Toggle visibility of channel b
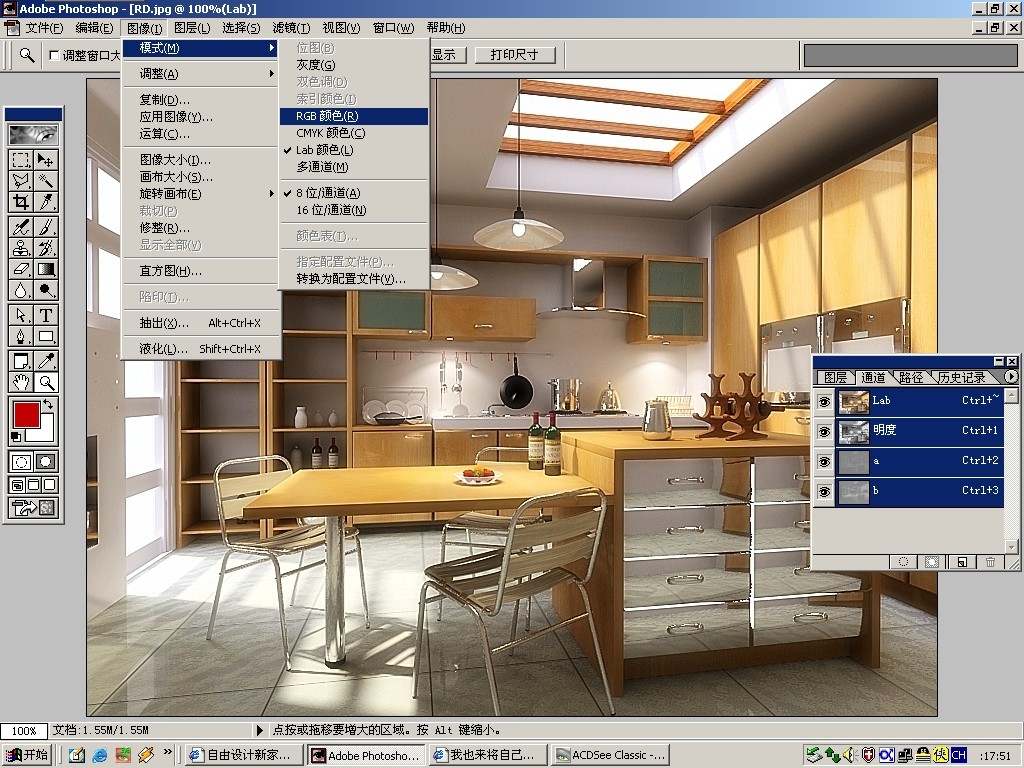Image resolution: width=1024 pixels, height=768 pixels. click(x=824, y=492)
